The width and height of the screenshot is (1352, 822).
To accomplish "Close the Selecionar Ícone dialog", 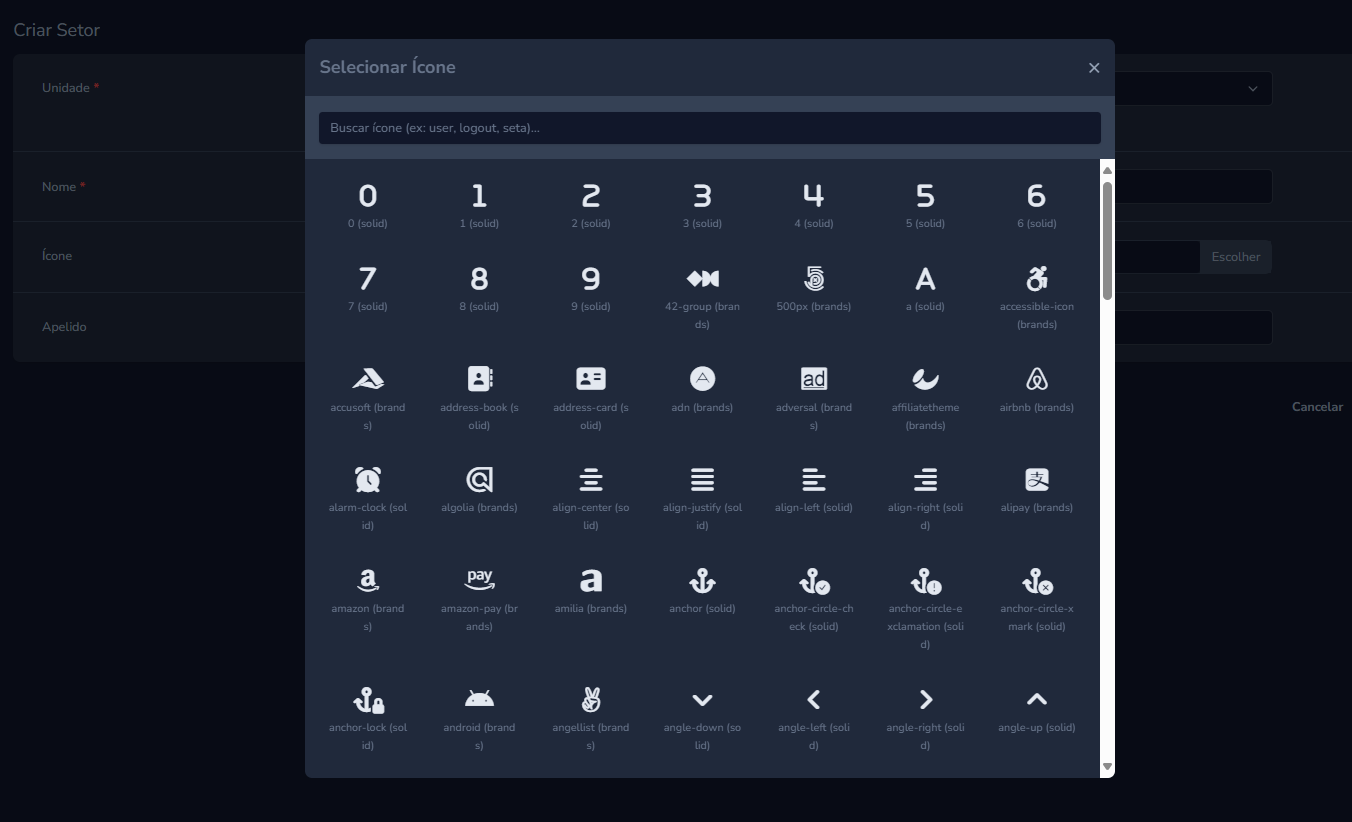I will click(x=1094, y=68).
